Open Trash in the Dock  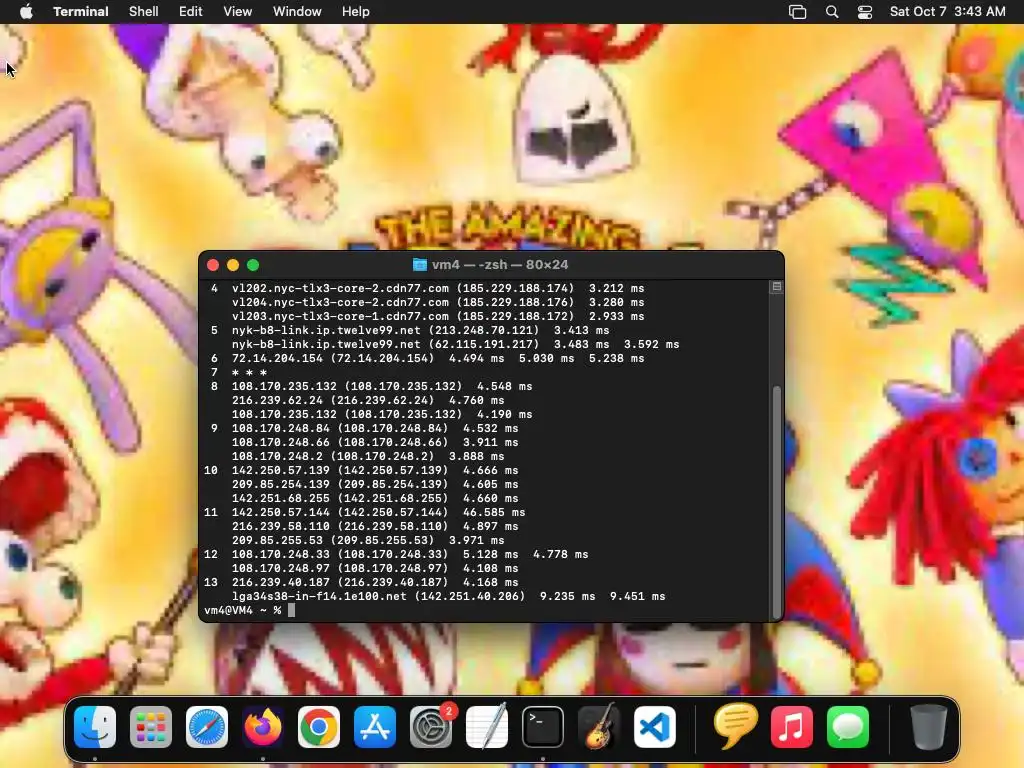click(x=928, y=727)
